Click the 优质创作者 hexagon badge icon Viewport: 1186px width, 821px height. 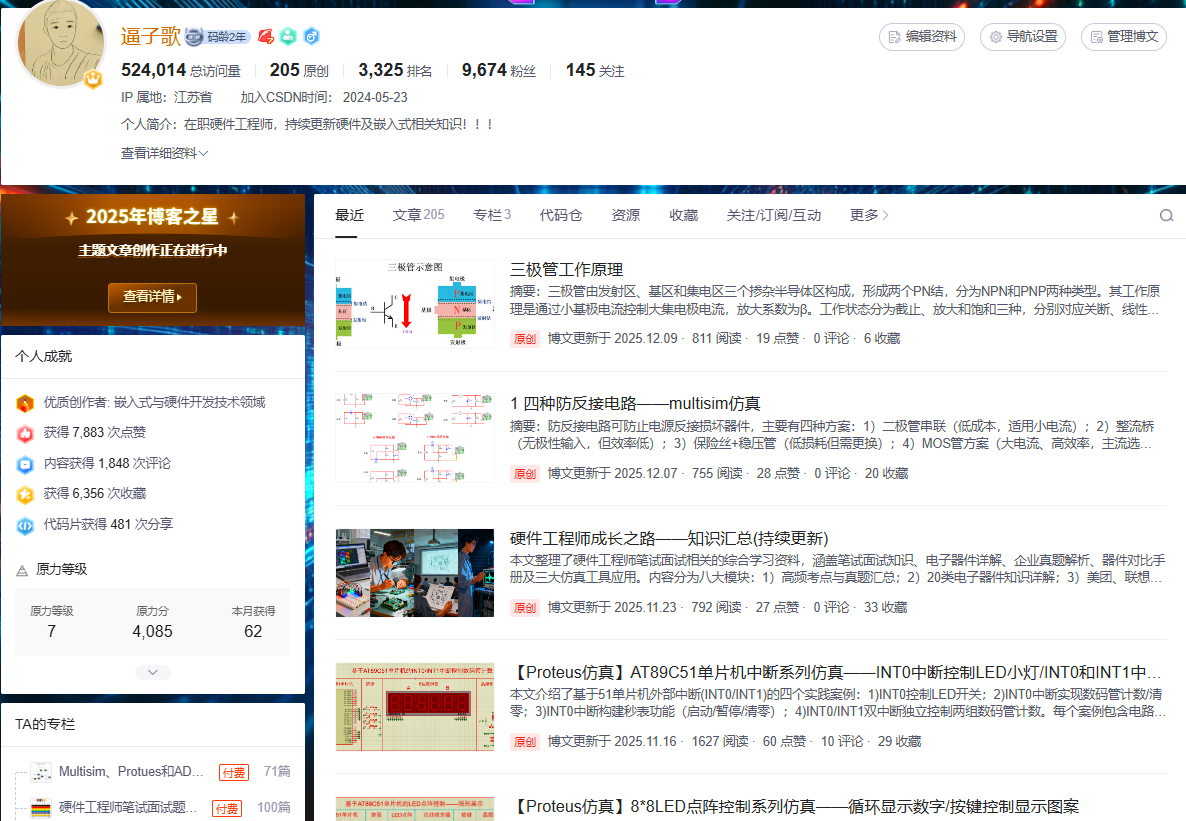click(x=25, y=403)
